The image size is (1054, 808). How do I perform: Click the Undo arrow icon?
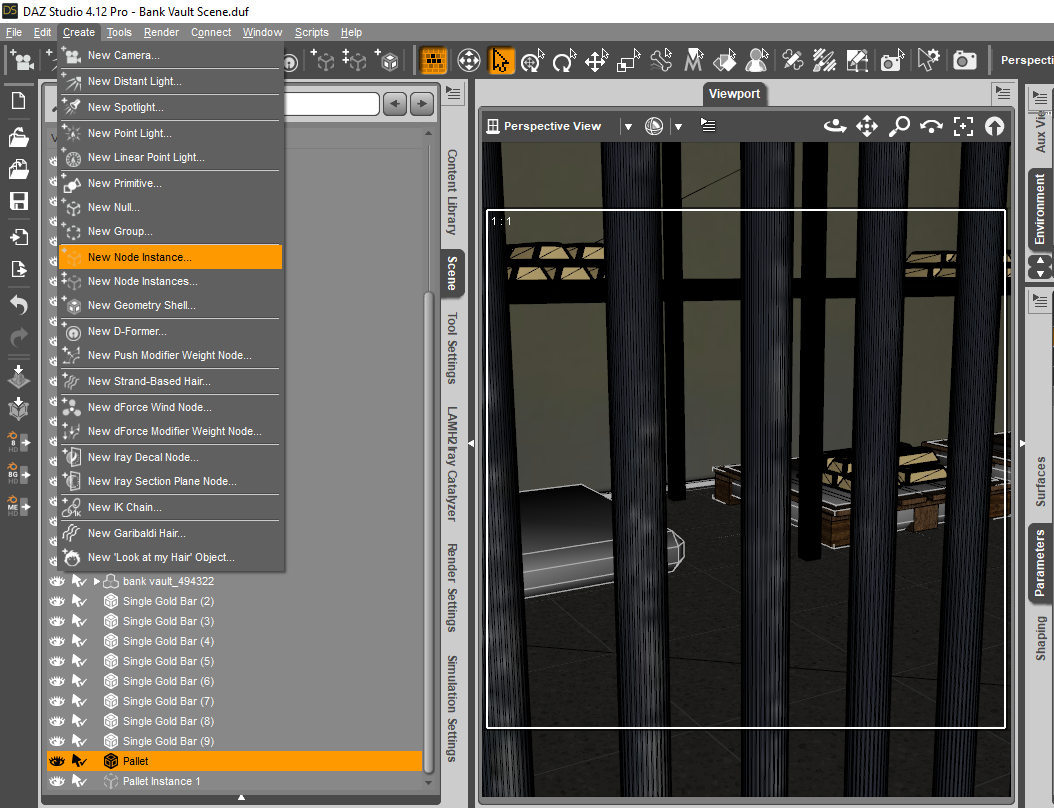coord(18,305)
